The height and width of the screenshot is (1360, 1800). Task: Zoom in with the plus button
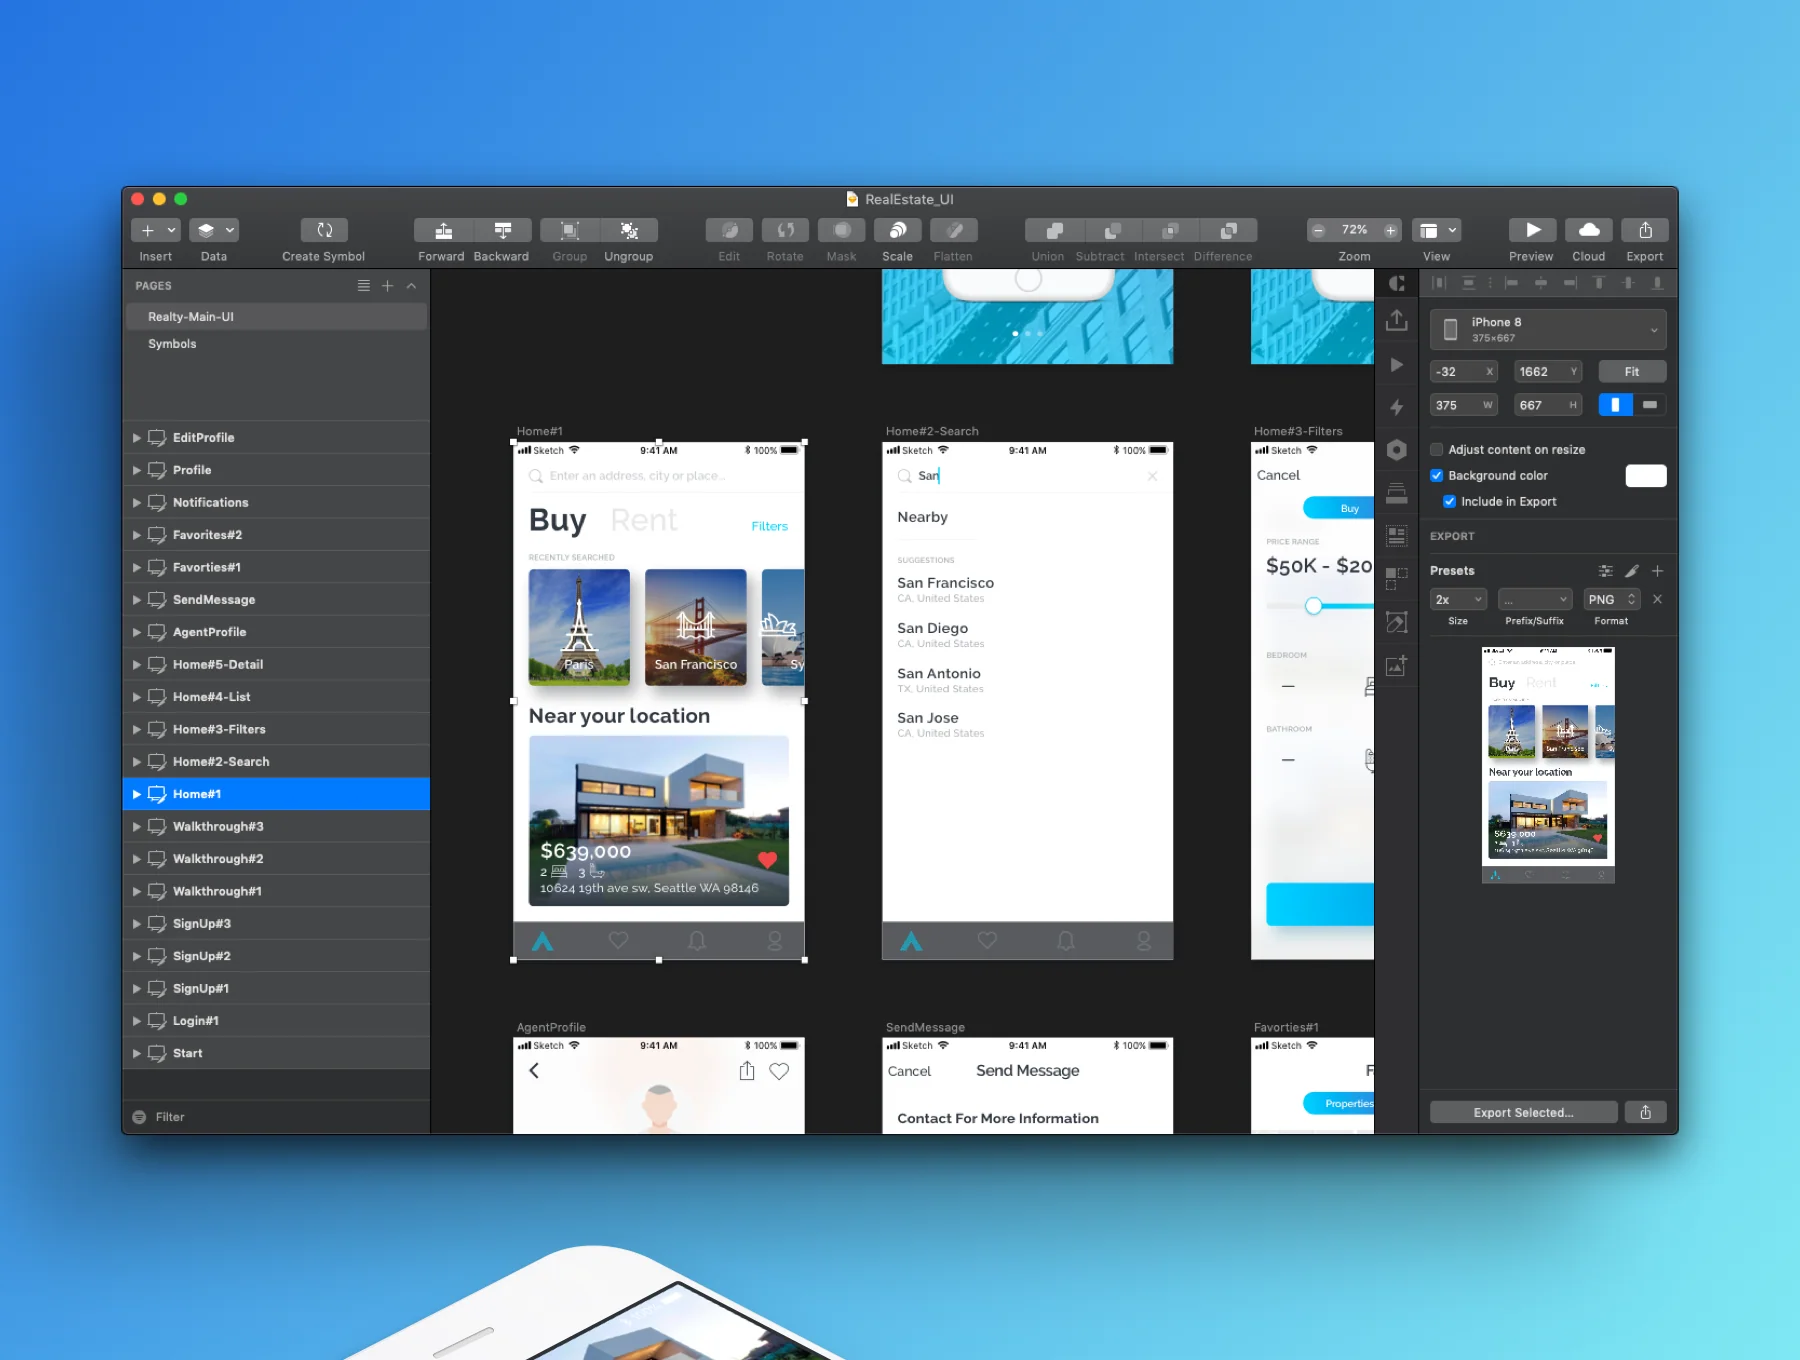(x=1390, y=230)
